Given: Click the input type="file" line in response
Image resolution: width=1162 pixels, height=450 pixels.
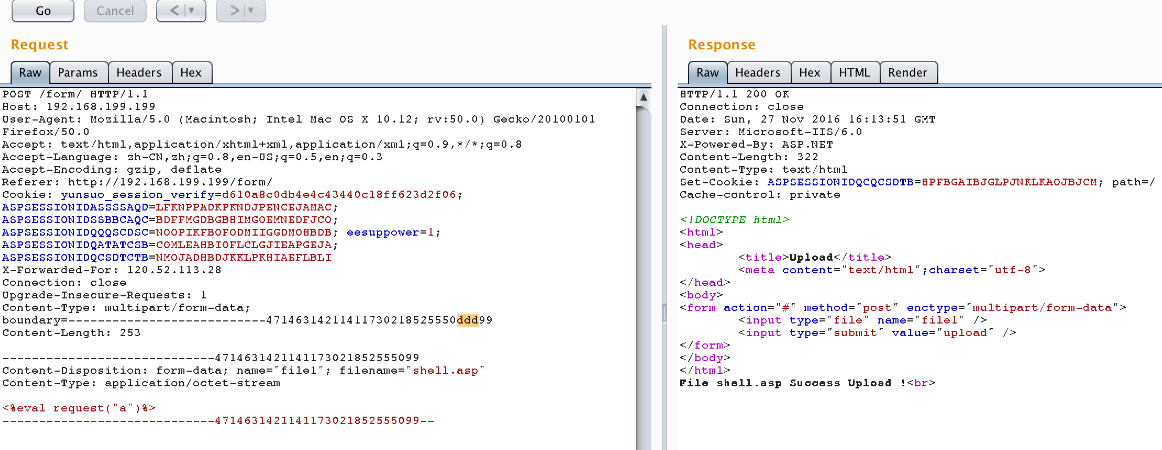Looking at the screenshot, I should [x=863, y=320].
